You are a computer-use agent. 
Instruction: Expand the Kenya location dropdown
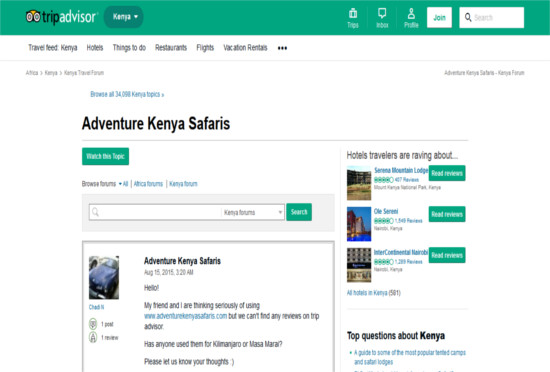(123, 17)
